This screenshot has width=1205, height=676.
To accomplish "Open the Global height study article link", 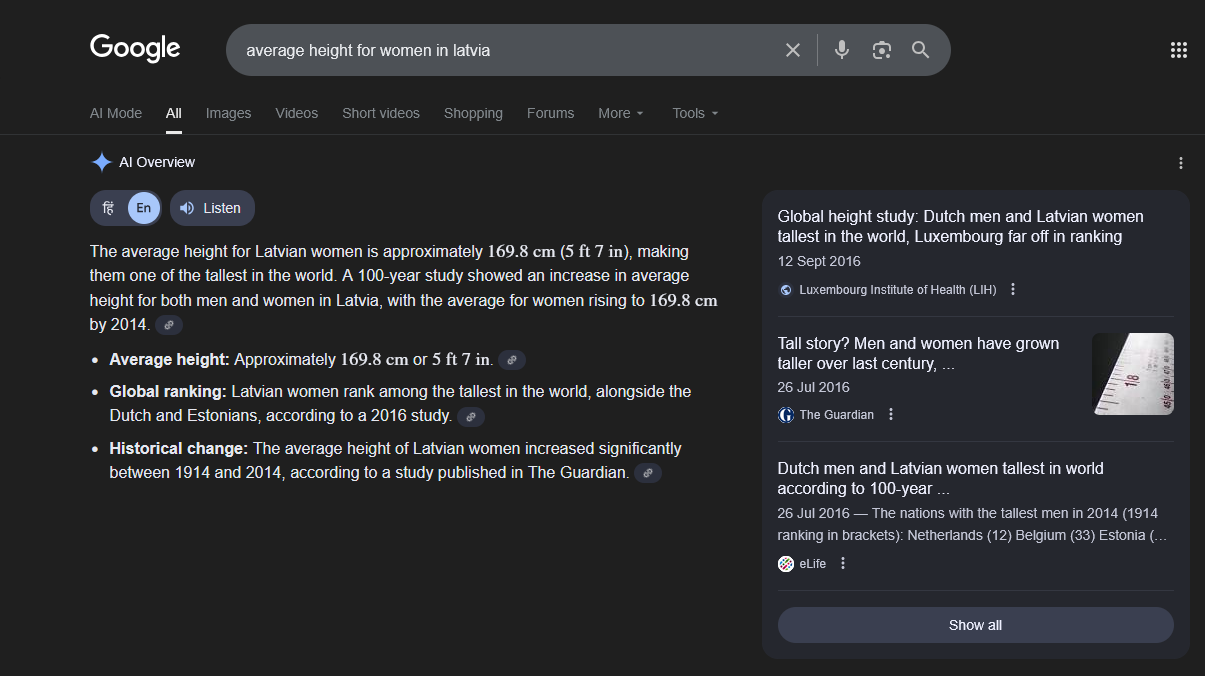I will click(x=960, y=226).
